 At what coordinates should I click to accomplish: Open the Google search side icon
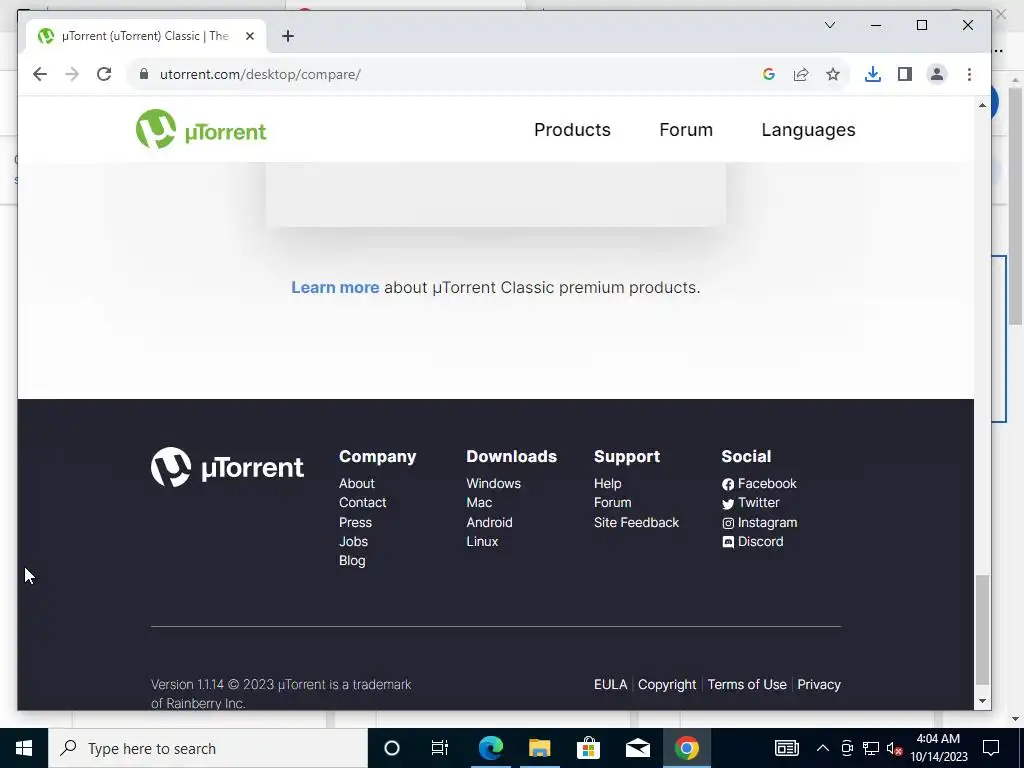coord(769,74)
